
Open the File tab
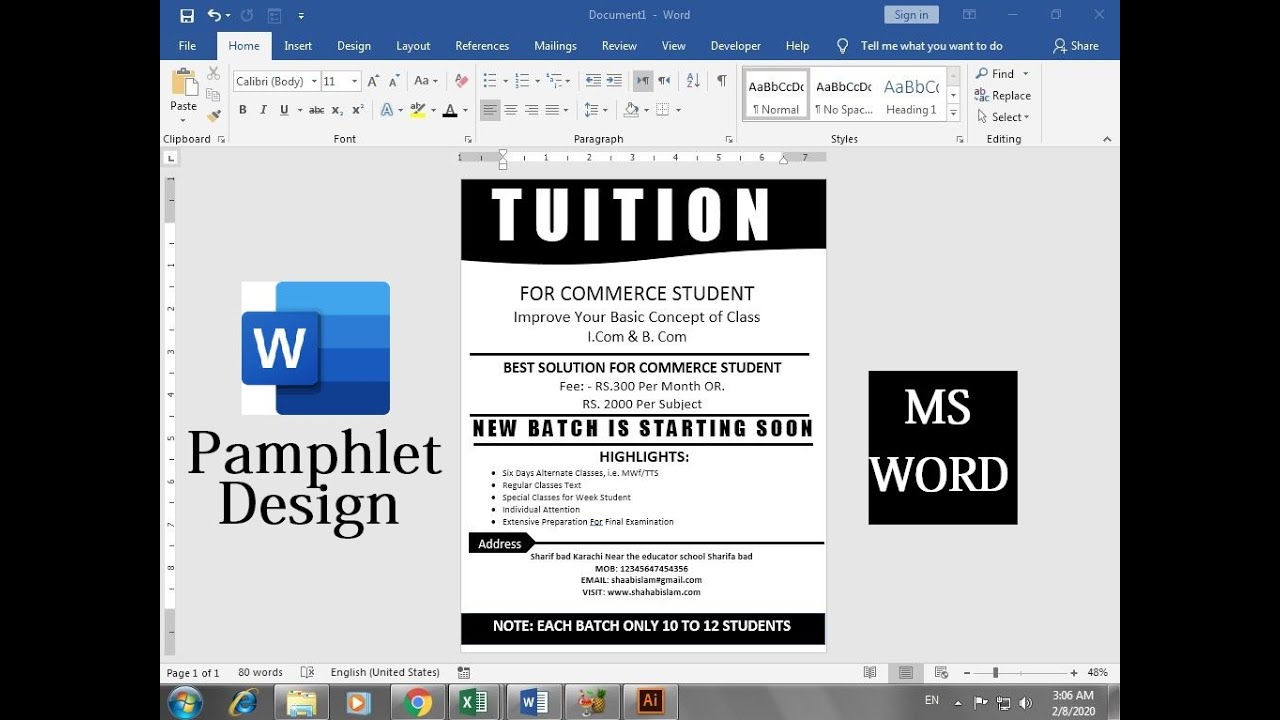(x=187, y=46)
